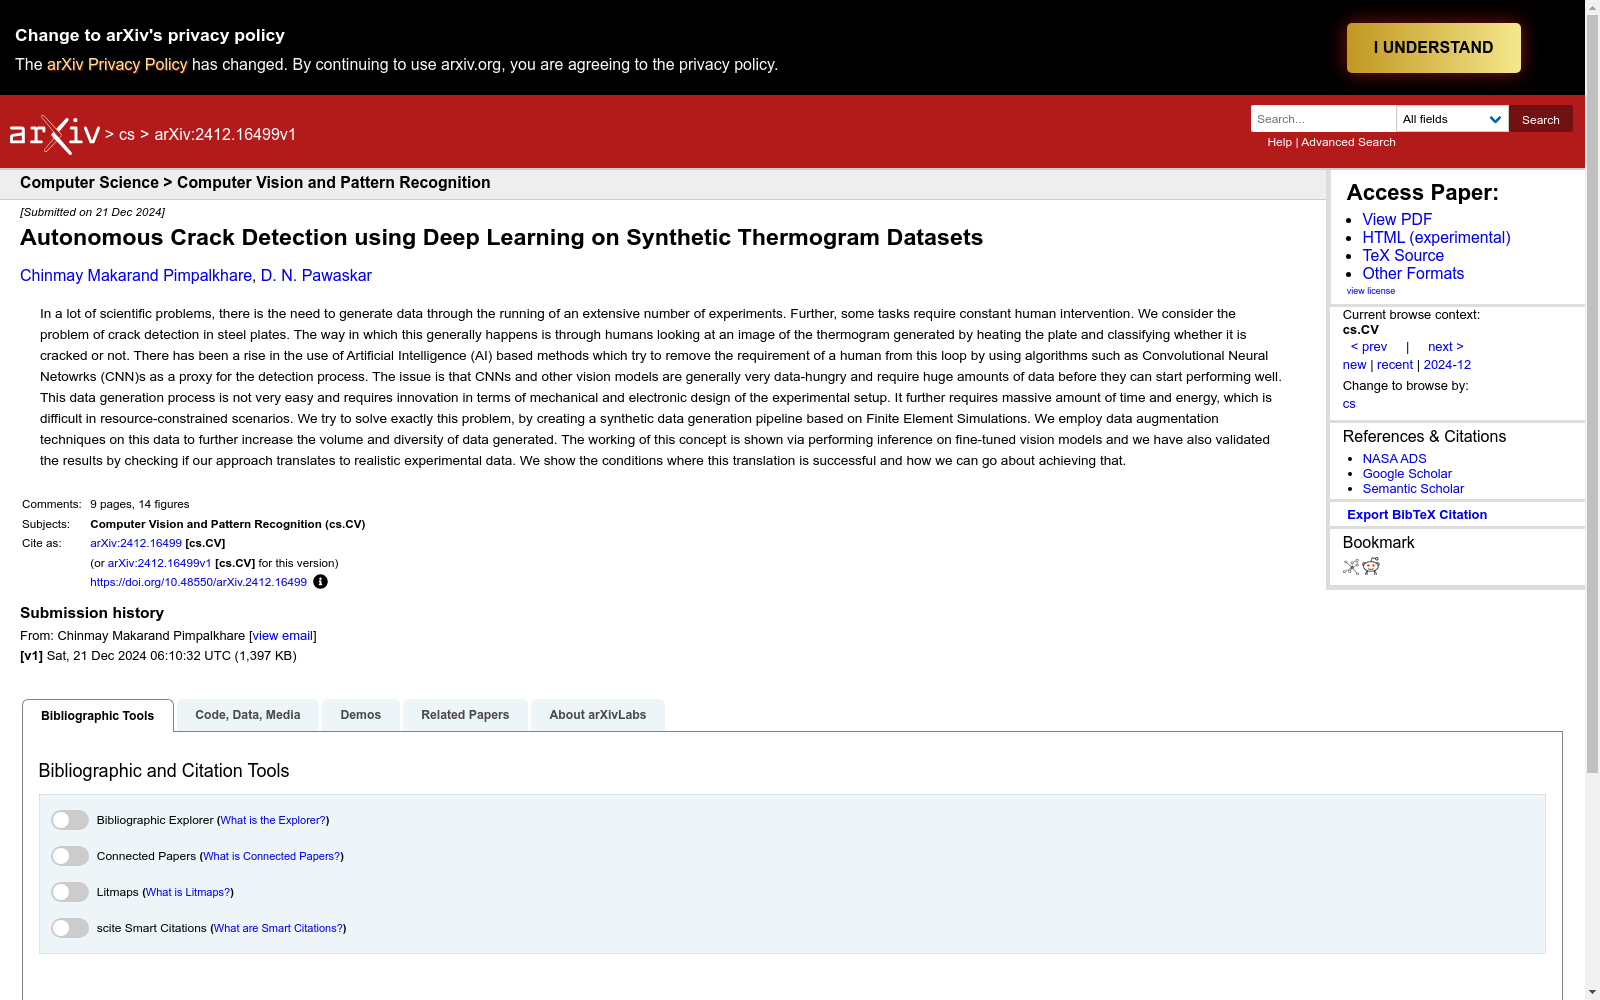
Task: Open arXiv:2412.16499 cite link
Action: coord(136,543)
